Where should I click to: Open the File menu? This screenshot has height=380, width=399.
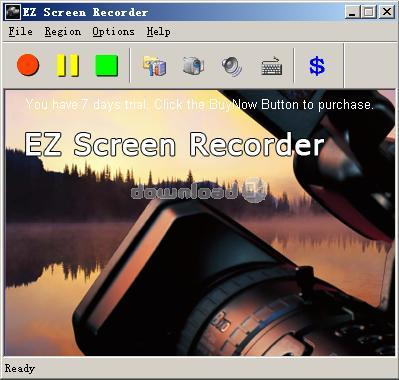pyautogui.click(x=21, y=32)
